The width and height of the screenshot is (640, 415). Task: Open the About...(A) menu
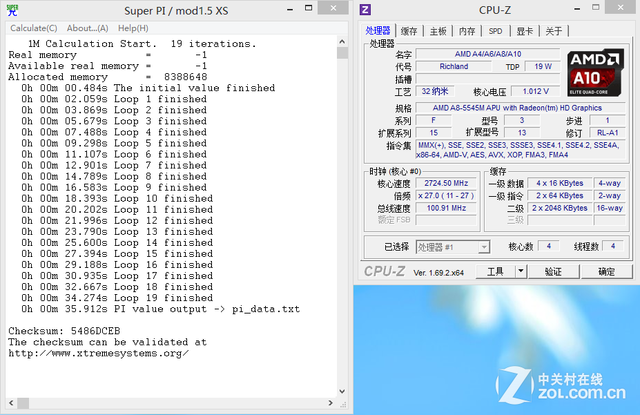[87, 28]
